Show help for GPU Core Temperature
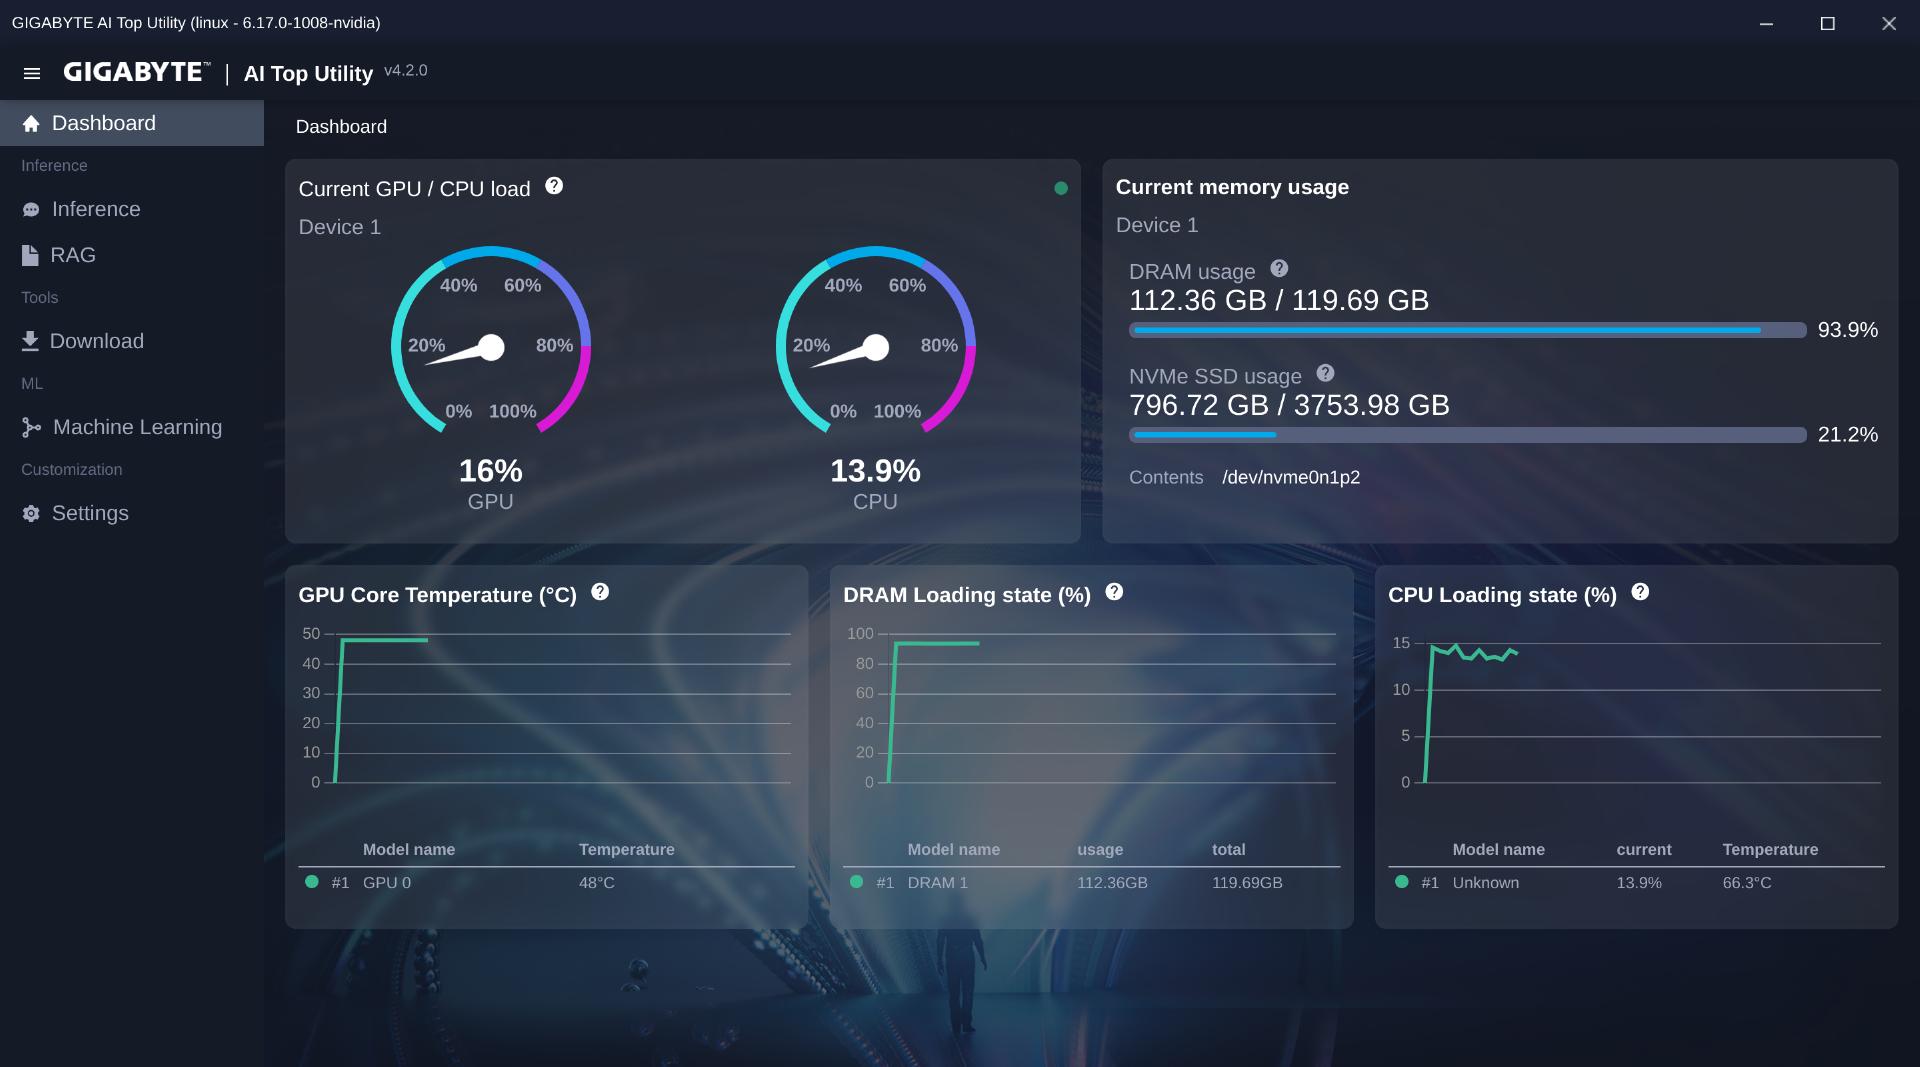The height and width of the screenshot is (1067, 1920). [x=600, y=592]
